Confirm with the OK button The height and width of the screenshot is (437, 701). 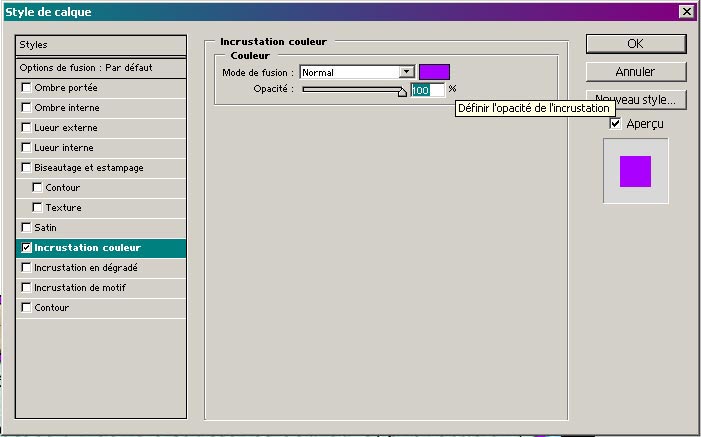coord(636,44)
